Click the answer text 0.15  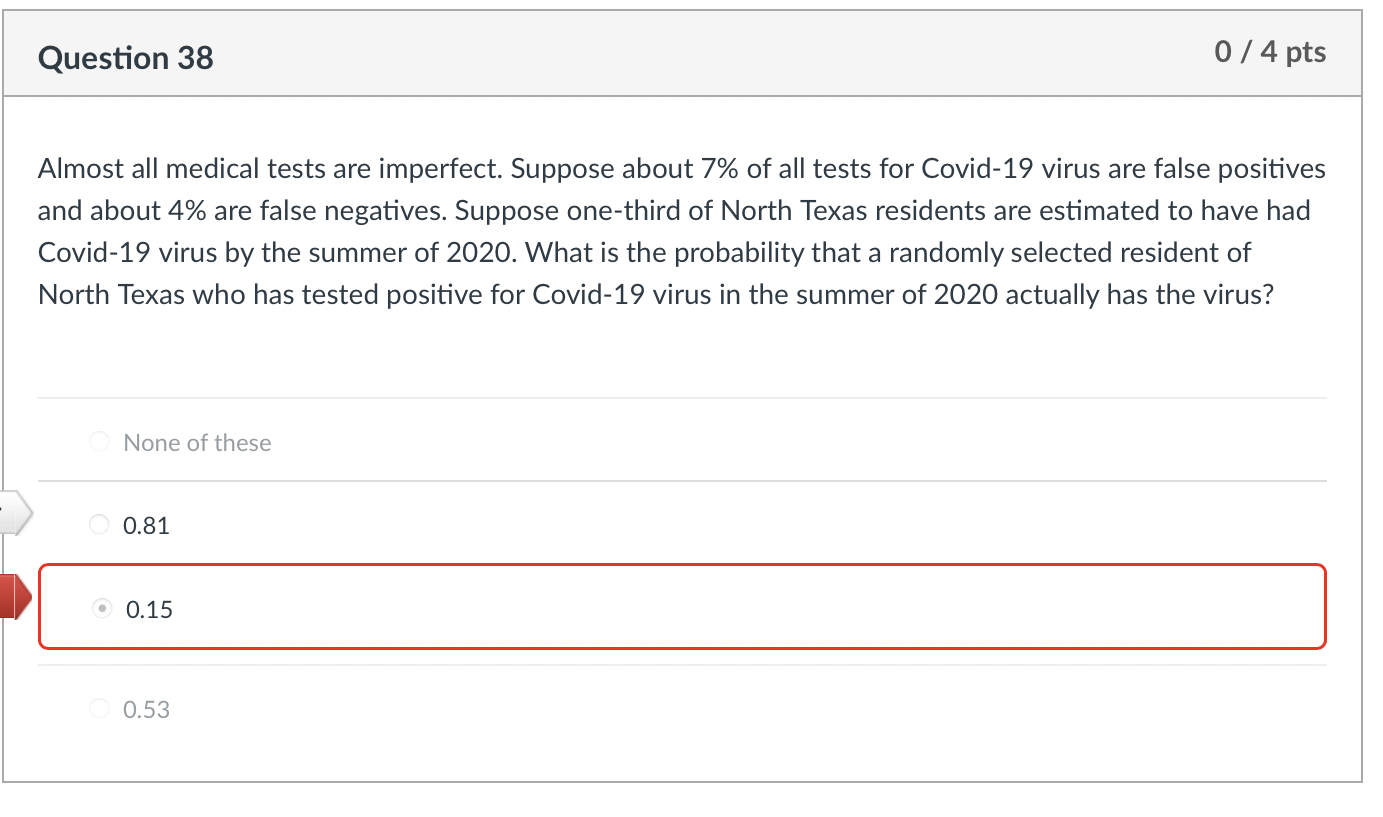click(148, 608)
